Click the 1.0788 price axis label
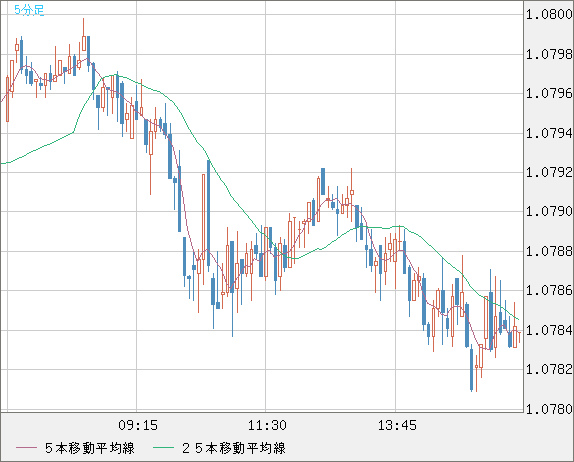574x462 pixels. 549,252
